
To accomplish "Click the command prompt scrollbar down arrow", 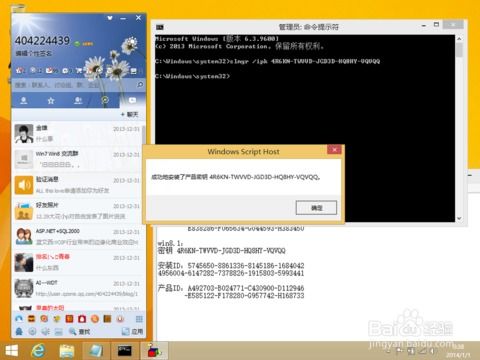I will click(x=459, y=218).
